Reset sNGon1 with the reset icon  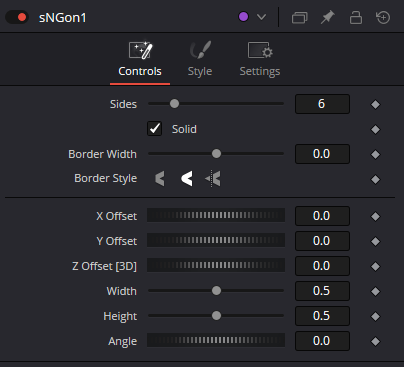[383, 17]
